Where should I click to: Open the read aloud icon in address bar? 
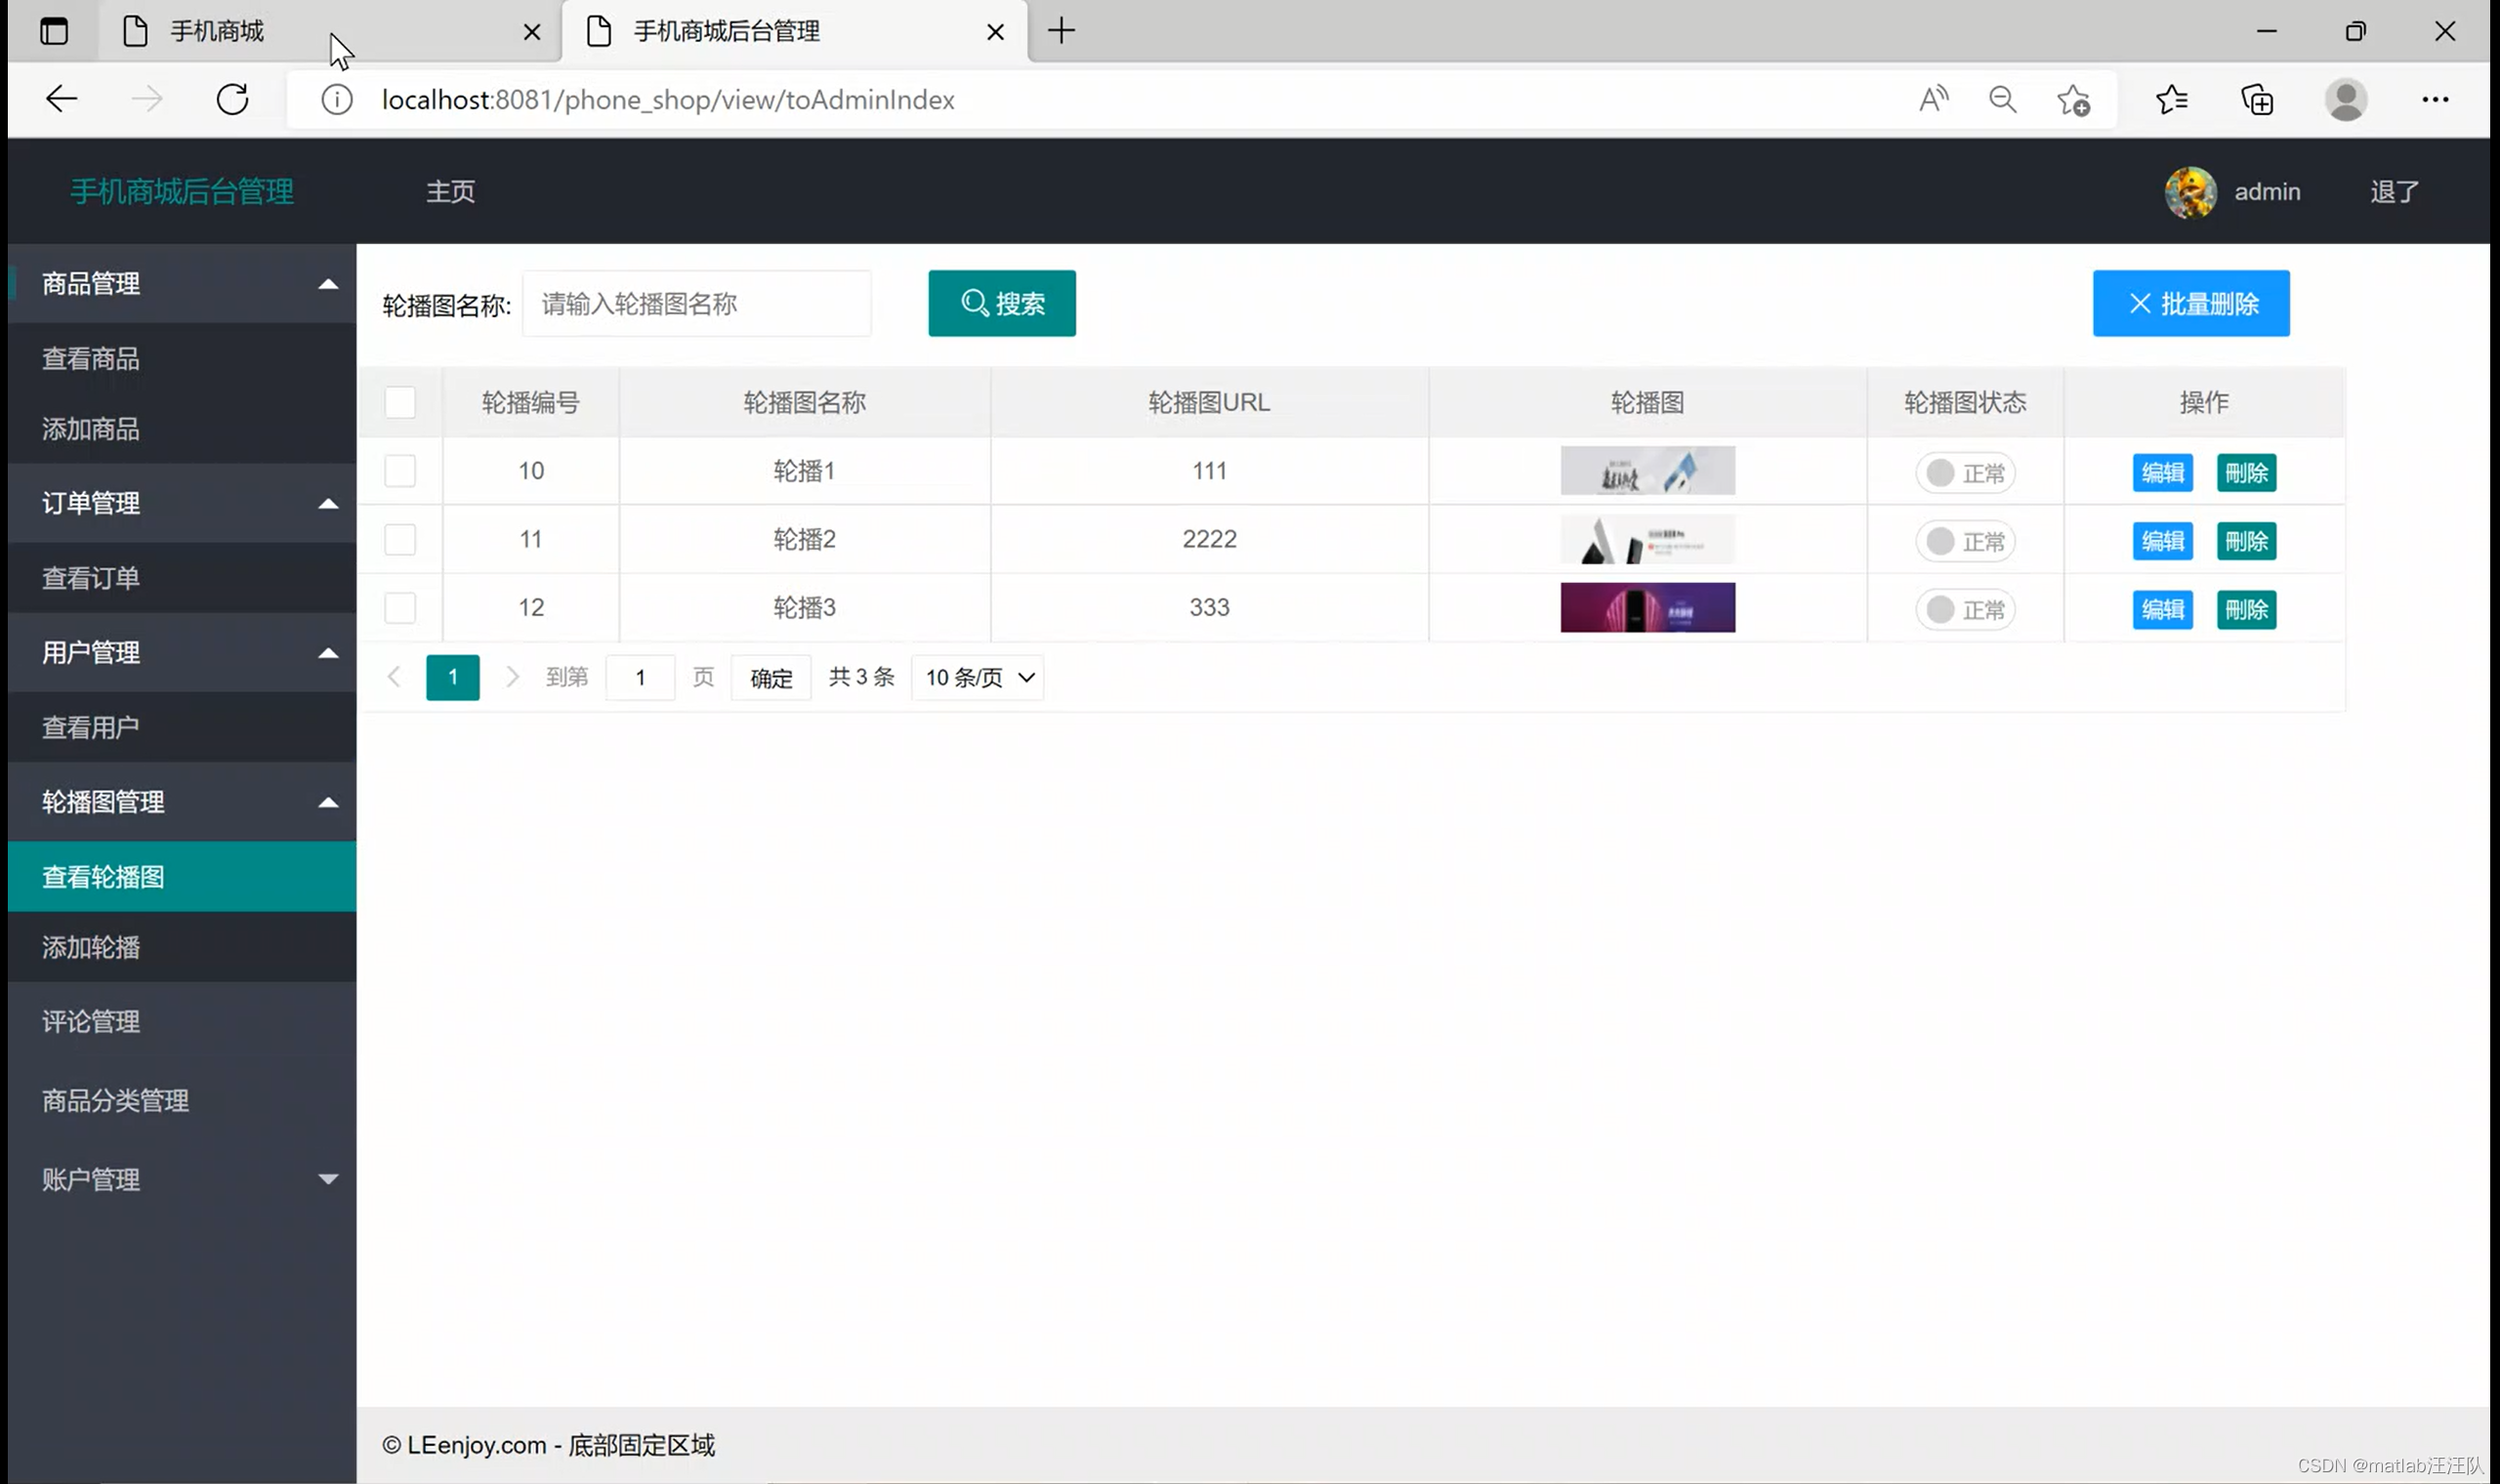pyautogui.click(x=1933, y=99)
